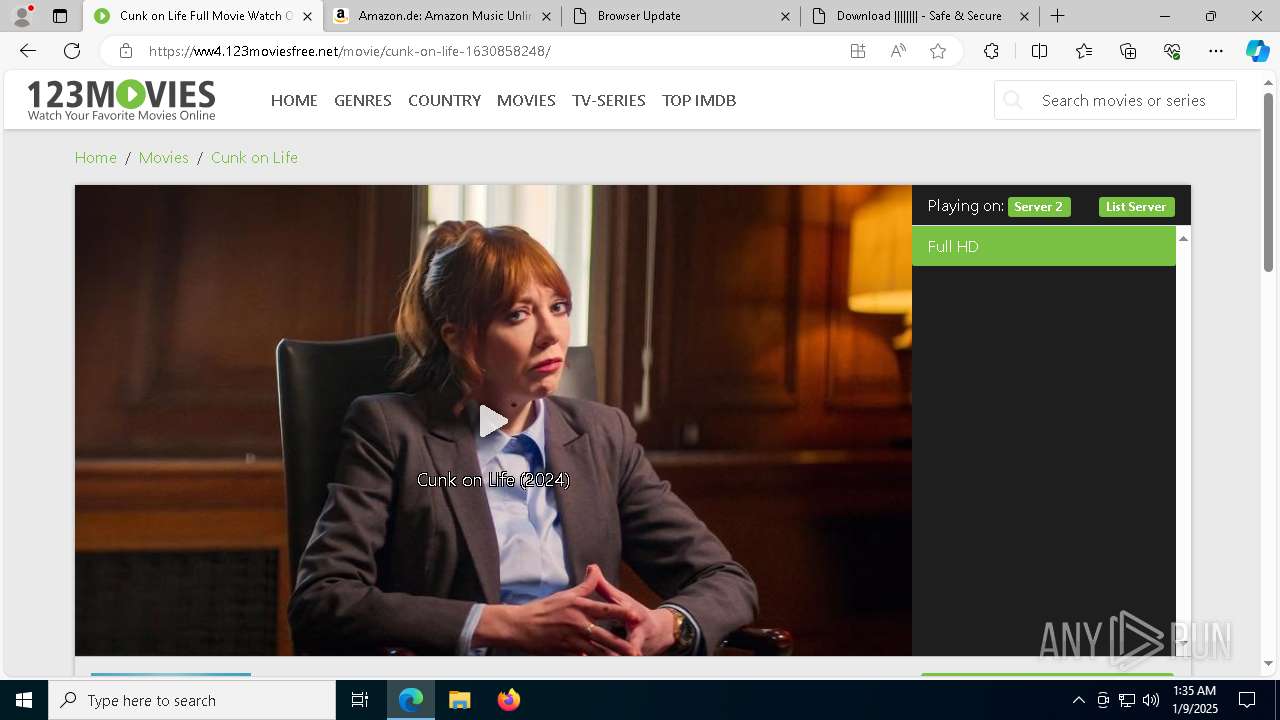Open browser Extensions menu
This screenshot has height=720, width=1280.
991,51
